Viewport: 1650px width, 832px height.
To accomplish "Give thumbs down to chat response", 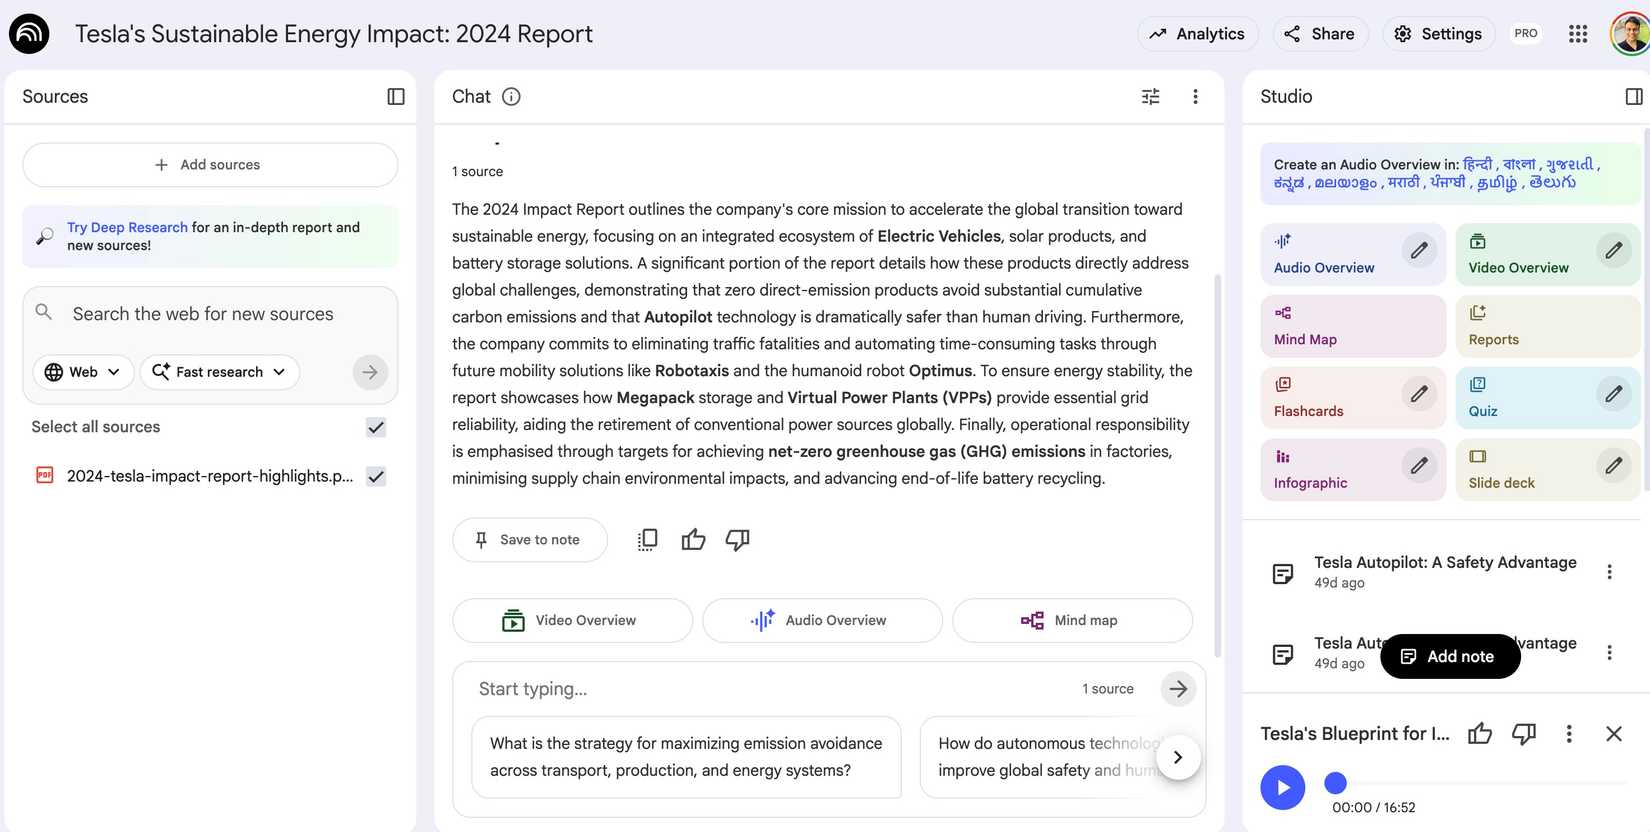I will tap(738, 540).
